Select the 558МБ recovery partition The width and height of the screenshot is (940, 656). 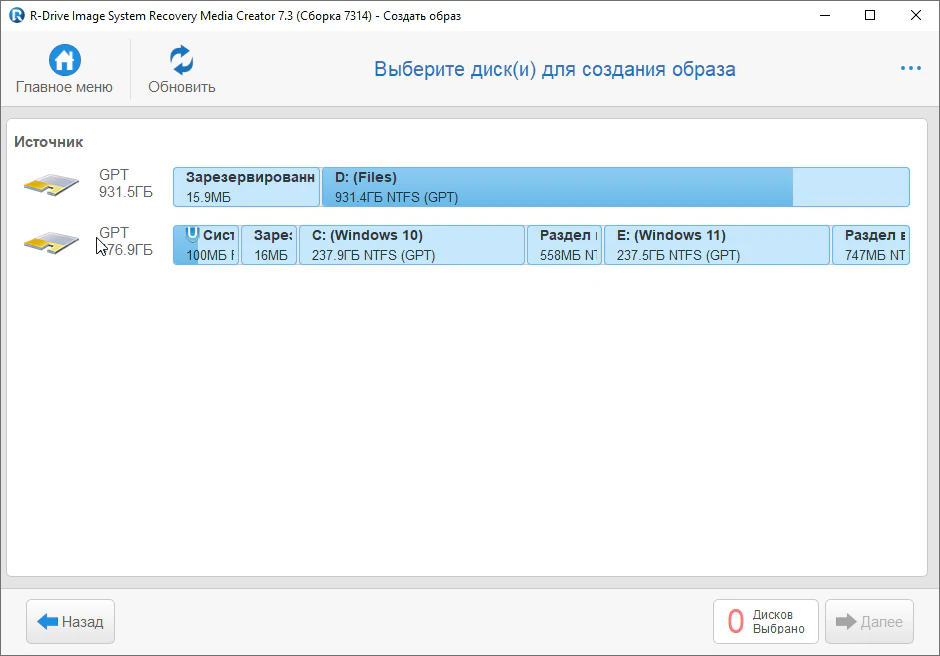(x=564, y=245)
